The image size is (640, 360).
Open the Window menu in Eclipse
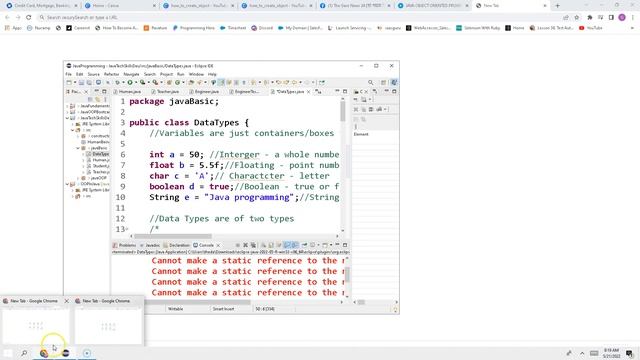click(x=196, y=74)
